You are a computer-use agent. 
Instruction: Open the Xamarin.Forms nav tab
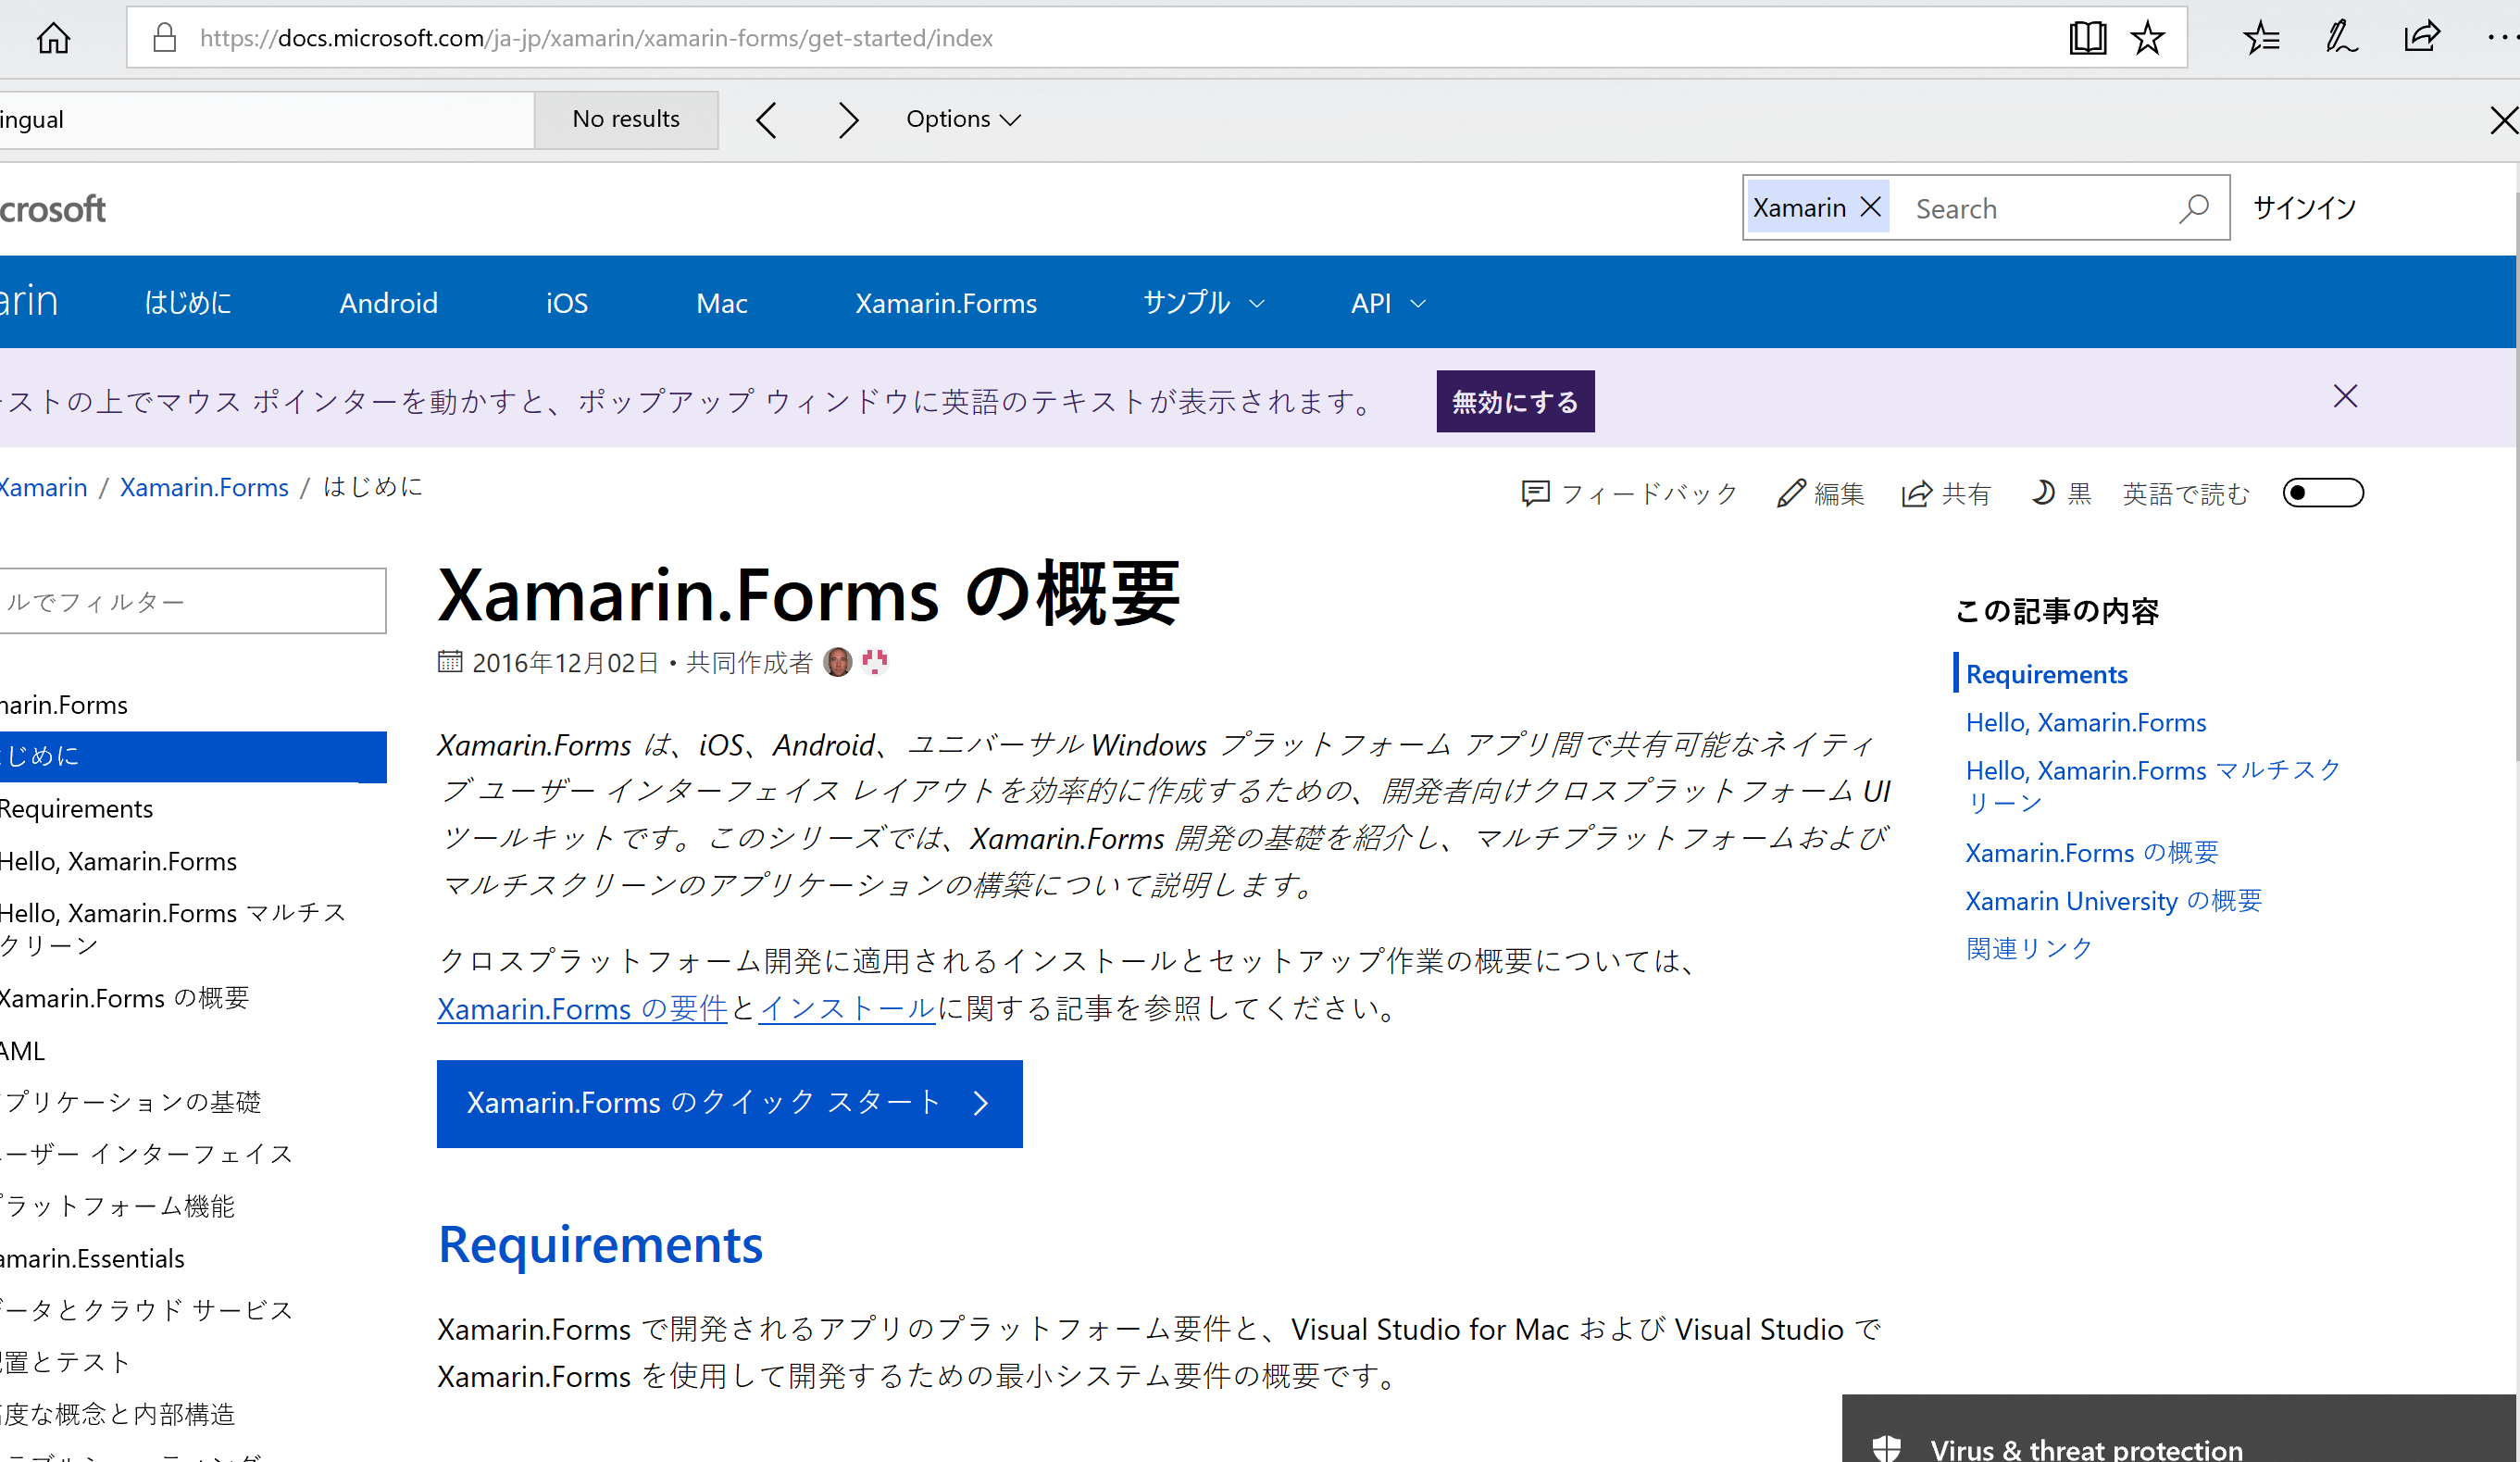point(946,303)
